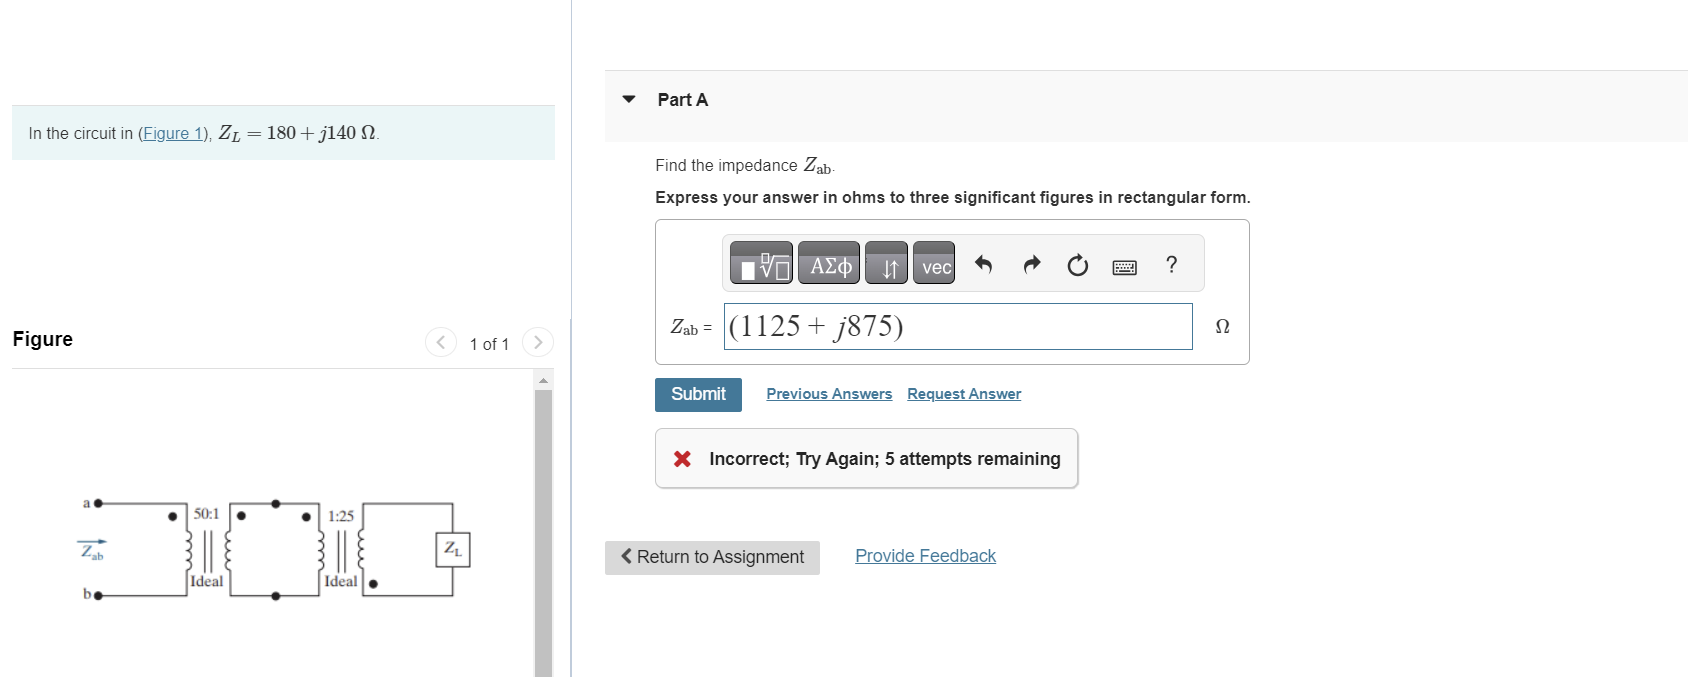Submit the impedance answer
Screen dimensions: 1688x677
click(697, 394)
